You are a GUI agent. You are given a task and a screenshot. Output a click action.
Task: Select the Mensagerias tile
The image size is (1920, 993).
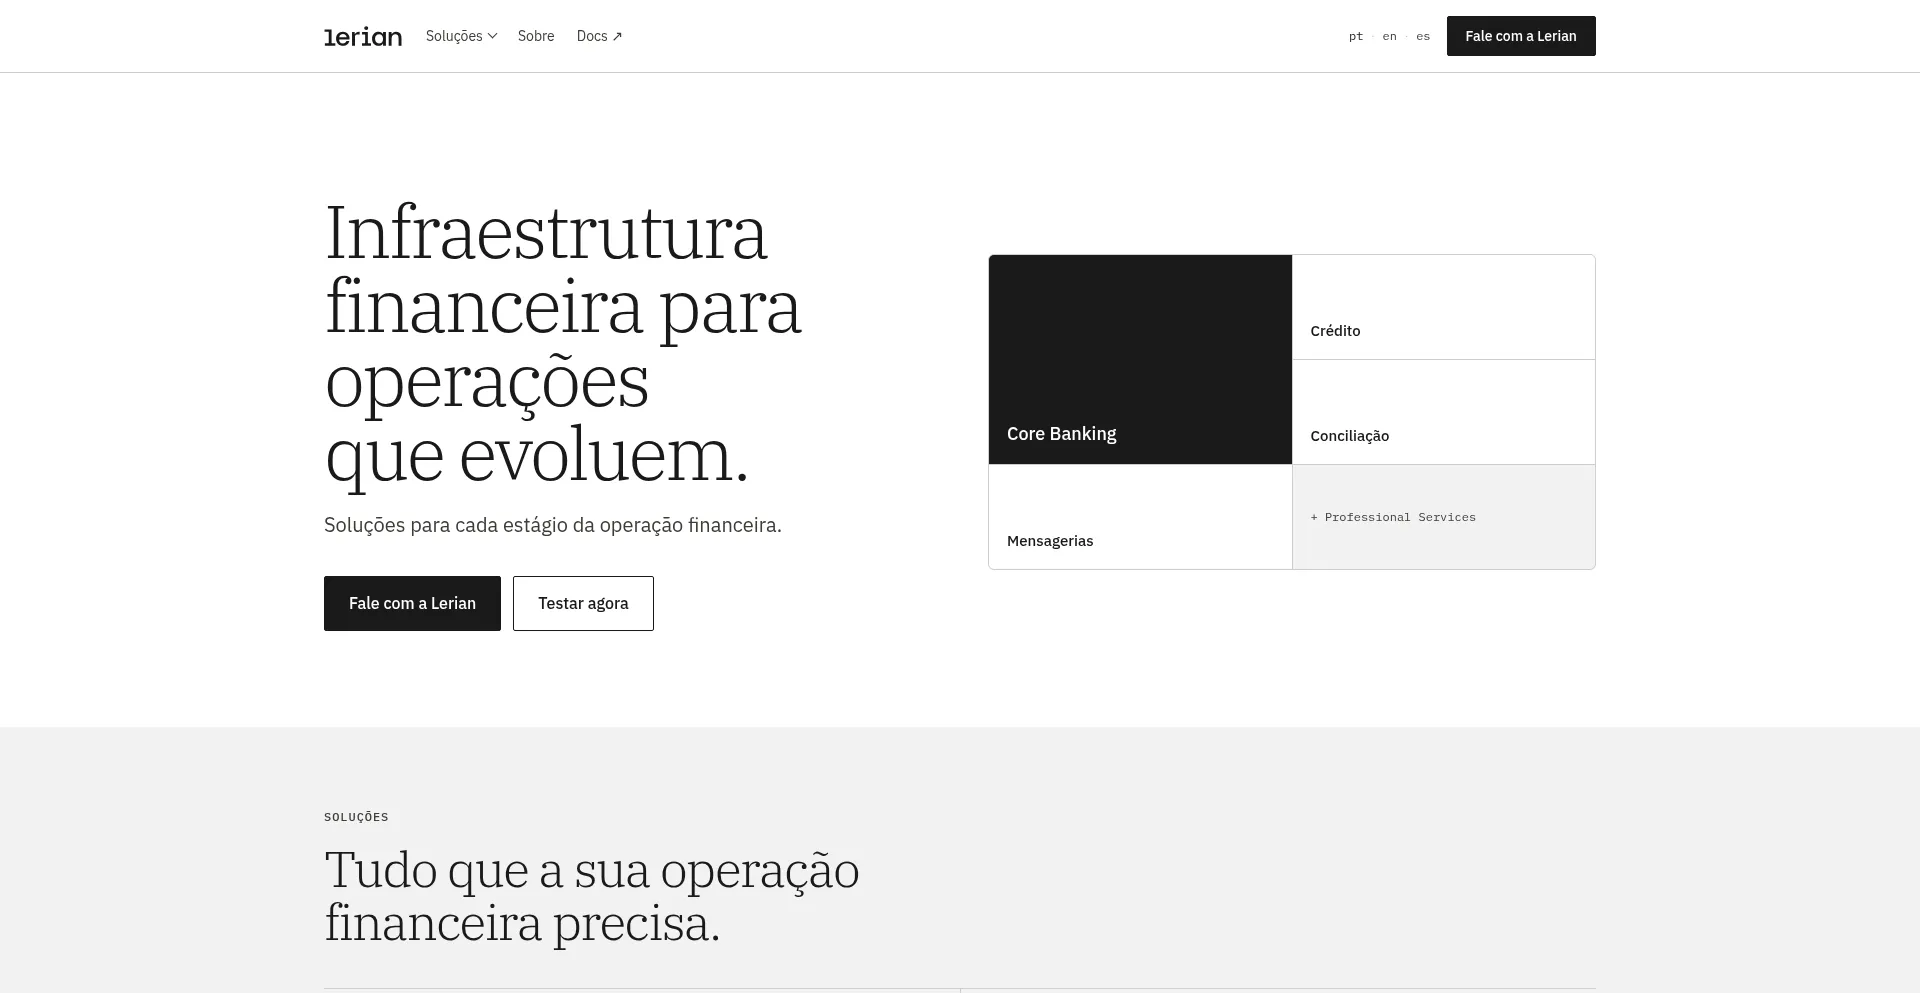pyautogui.click(x=1140, y=517)
